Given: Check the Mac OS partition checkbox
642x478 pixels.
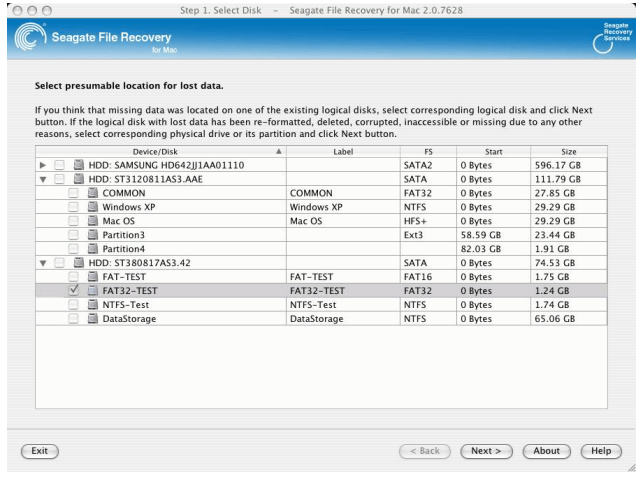Looking at the screenshot, I should pyautogui.click(x=73, y=221).
